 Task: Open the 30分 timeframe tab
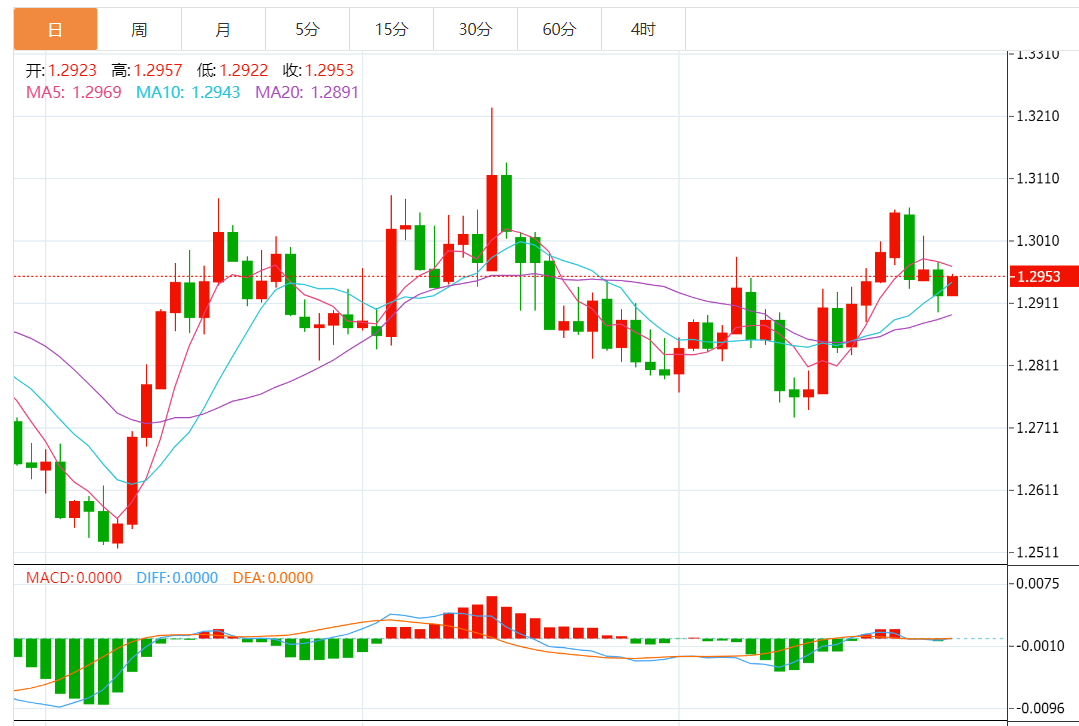476,30
